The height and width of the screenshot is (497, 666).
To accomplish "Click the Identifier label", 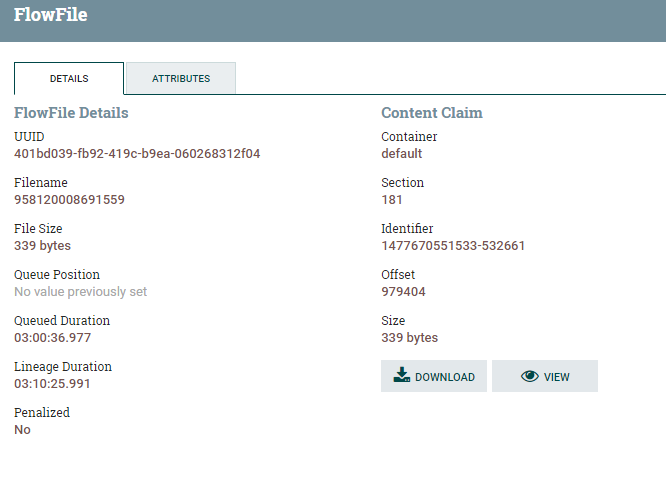I will tap(407, 229).
